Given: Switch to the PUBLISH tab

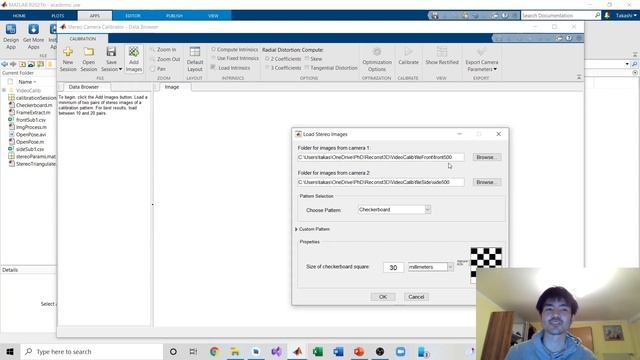Looking at the screenshot, I should point(174,16).
